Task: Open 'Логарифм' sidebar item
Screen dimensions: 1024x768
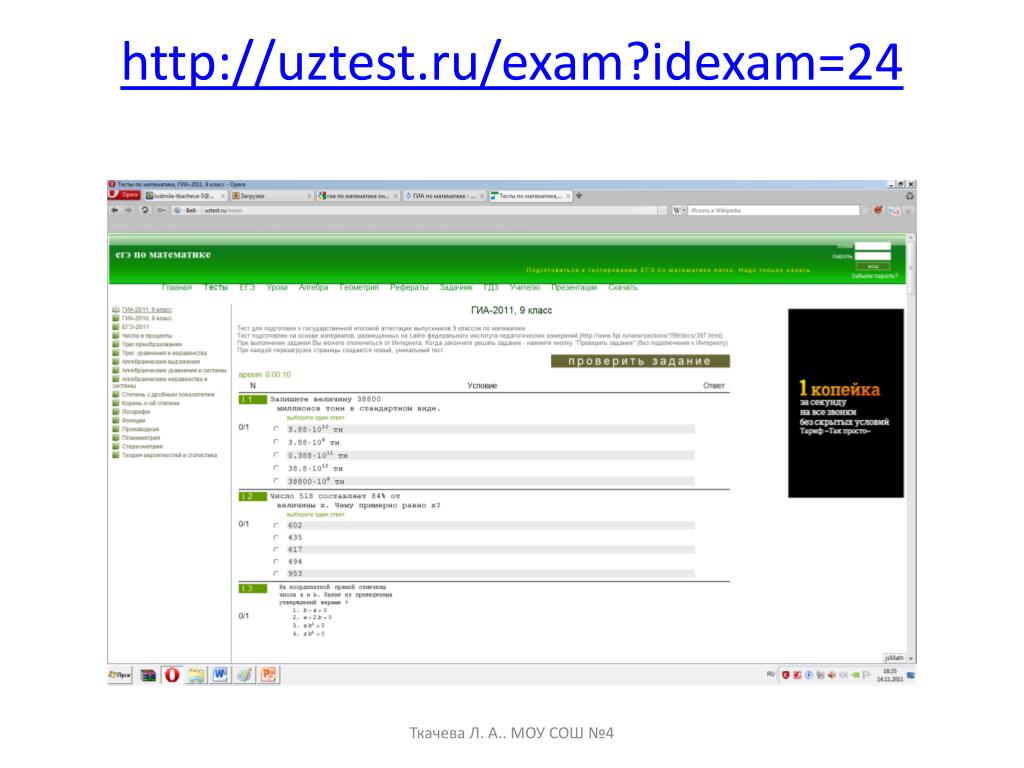Action: [136, 412]
